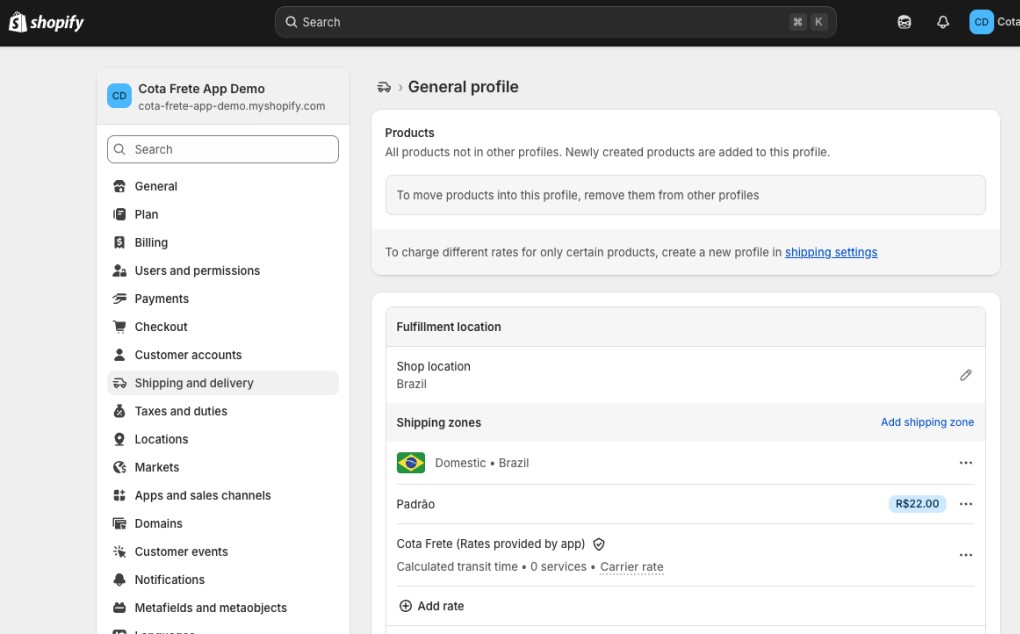Open Taxes and duties settings
Viewport: 1020px width, 634px height.
pyautogui.click(x=181, y=411)
